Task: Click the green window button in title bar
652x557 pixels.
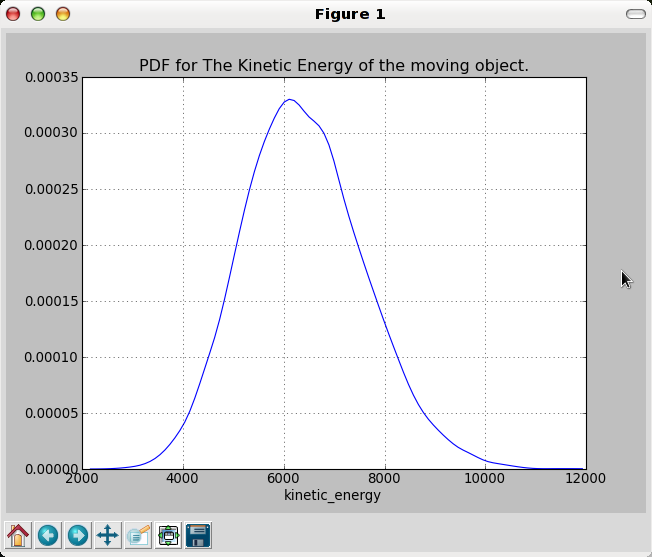Action: coord(38,14)
